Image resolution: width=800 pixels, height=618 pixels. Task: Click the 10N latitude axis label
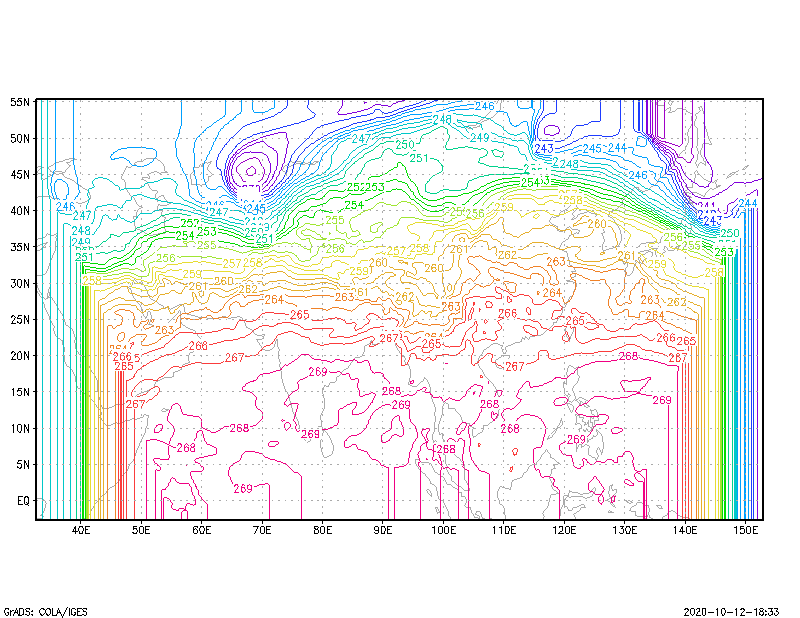pyautogui.click(x=20, y=428)
